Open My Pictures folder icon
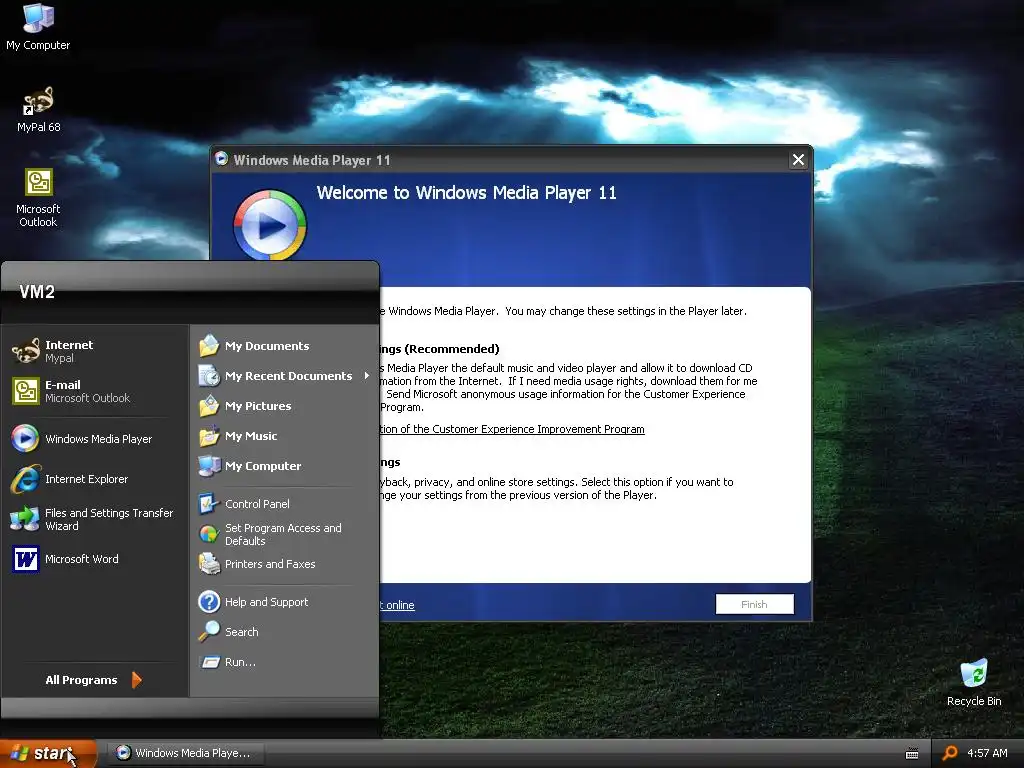1024x768 pixels. (209, 406)
